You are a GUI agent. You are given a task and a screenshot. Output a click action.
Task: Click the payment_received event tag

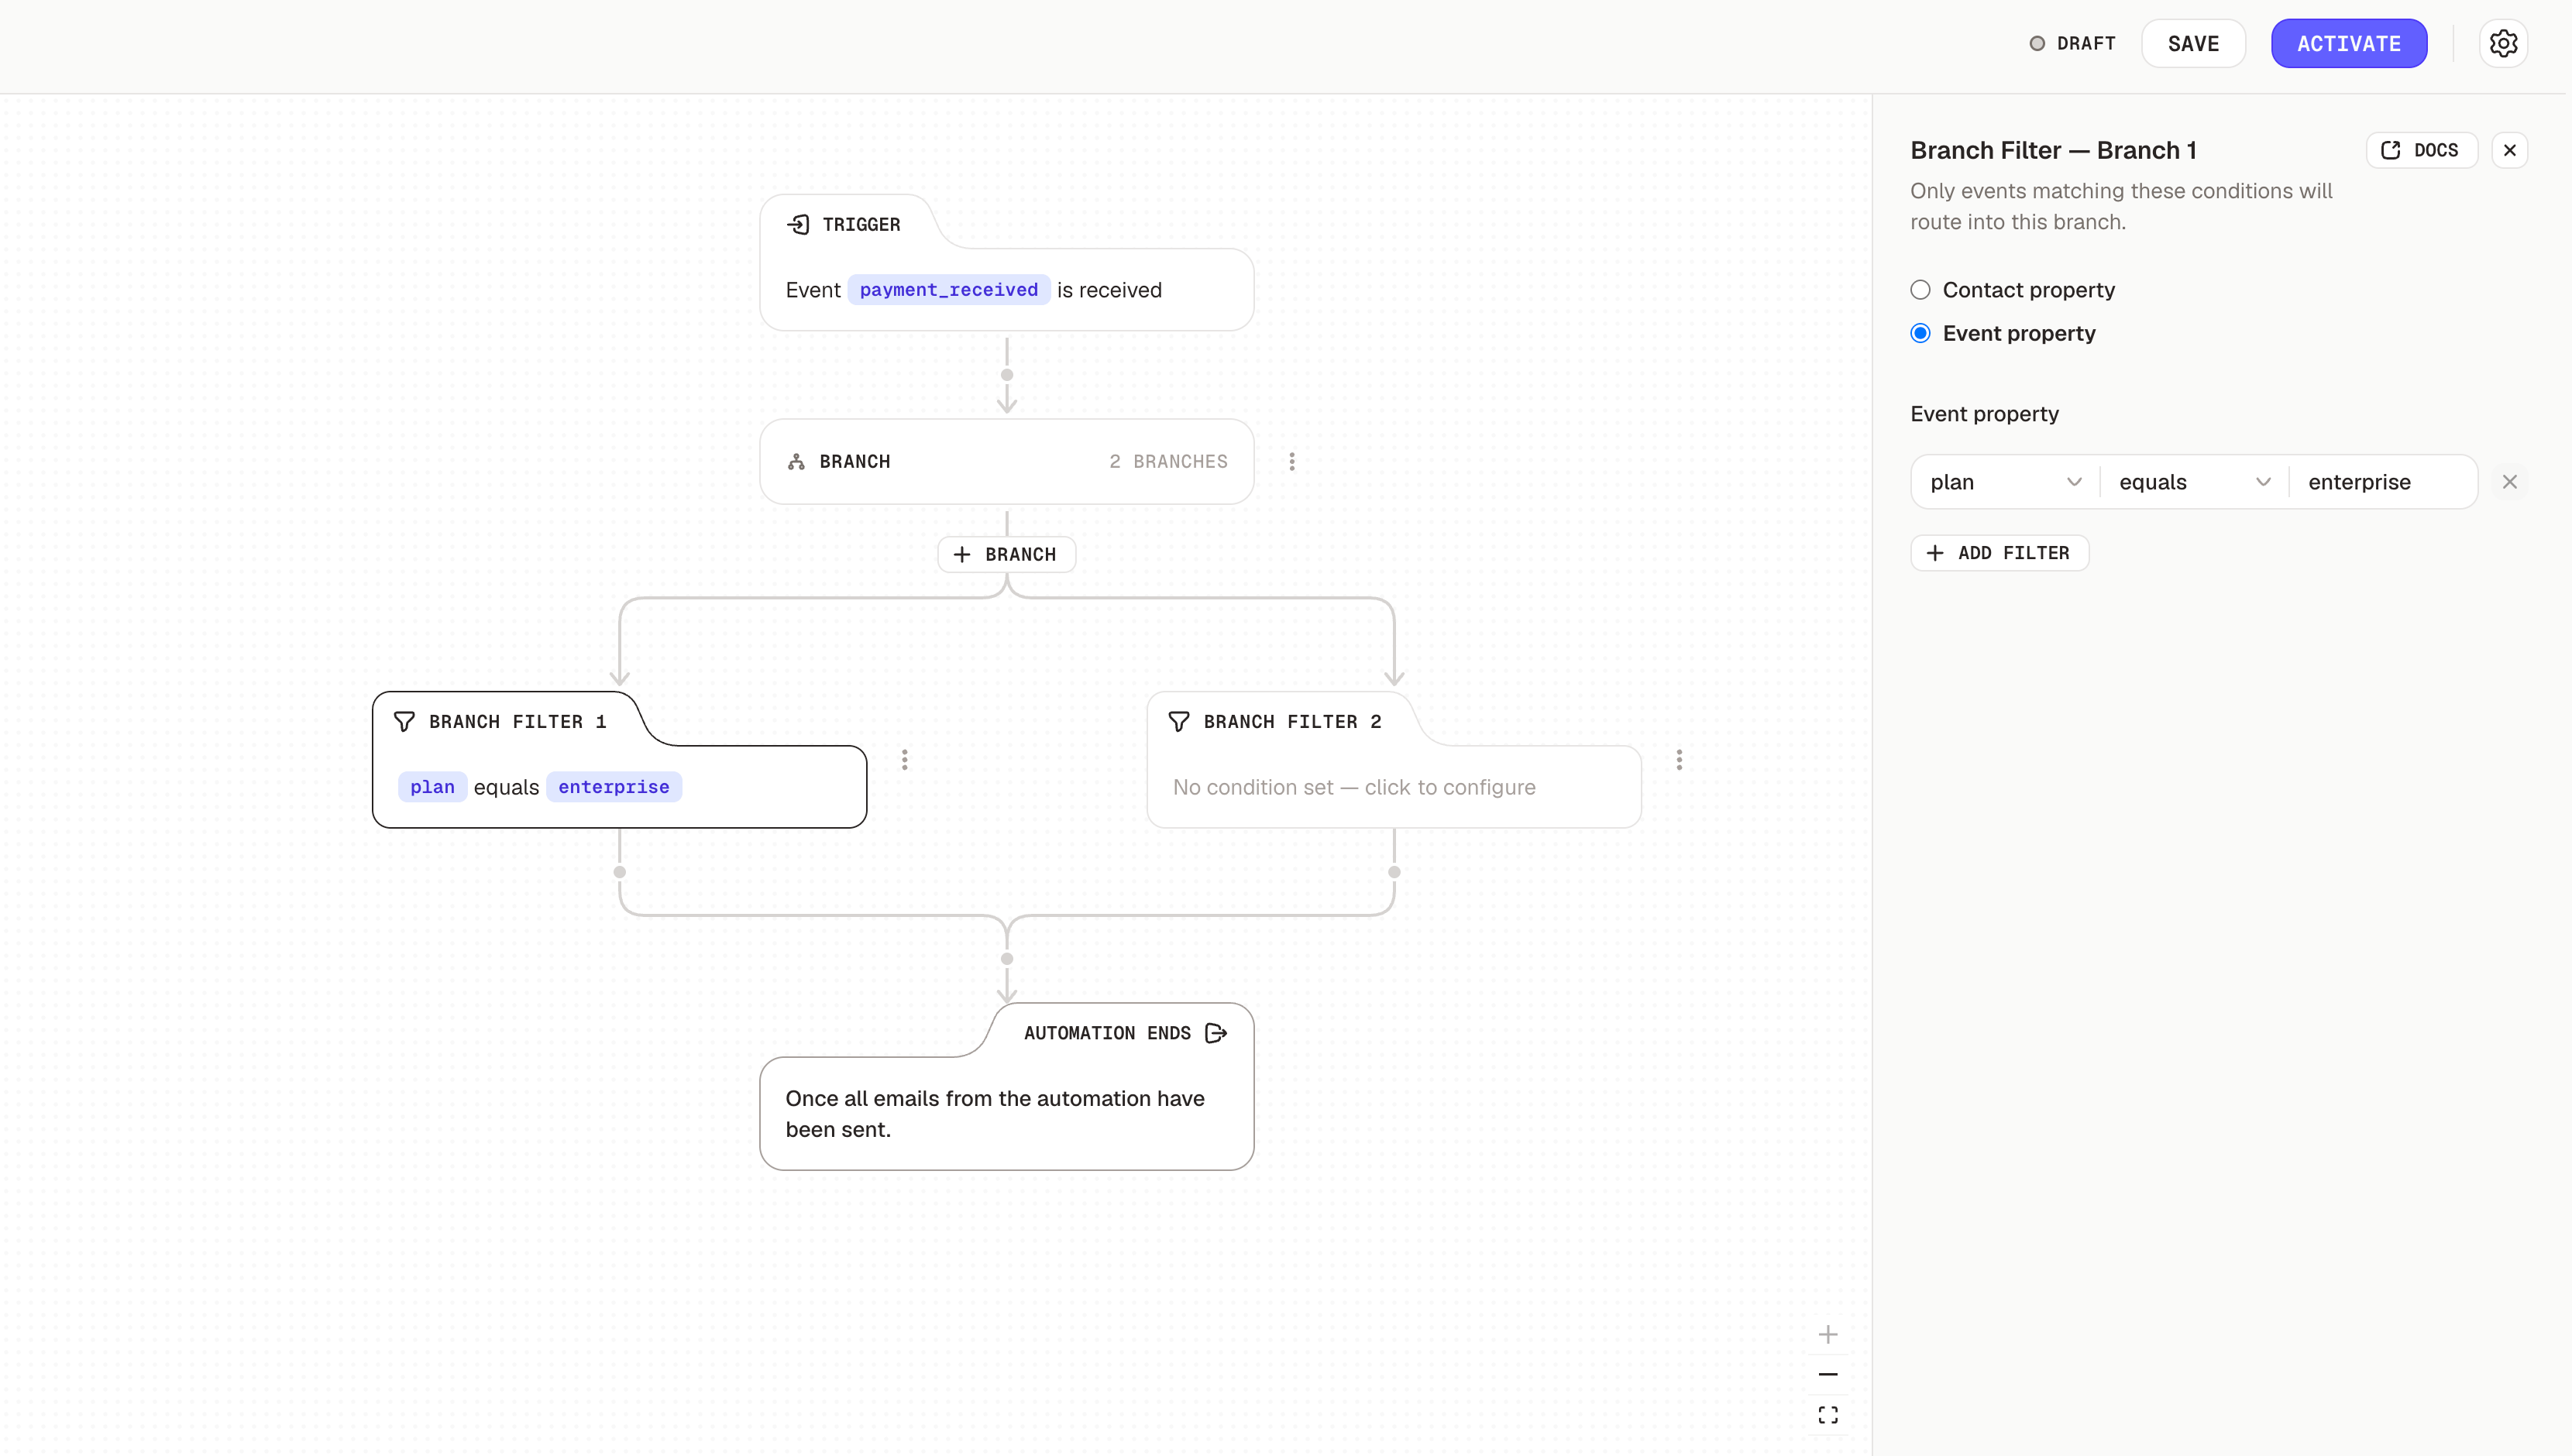pos(948,290)
